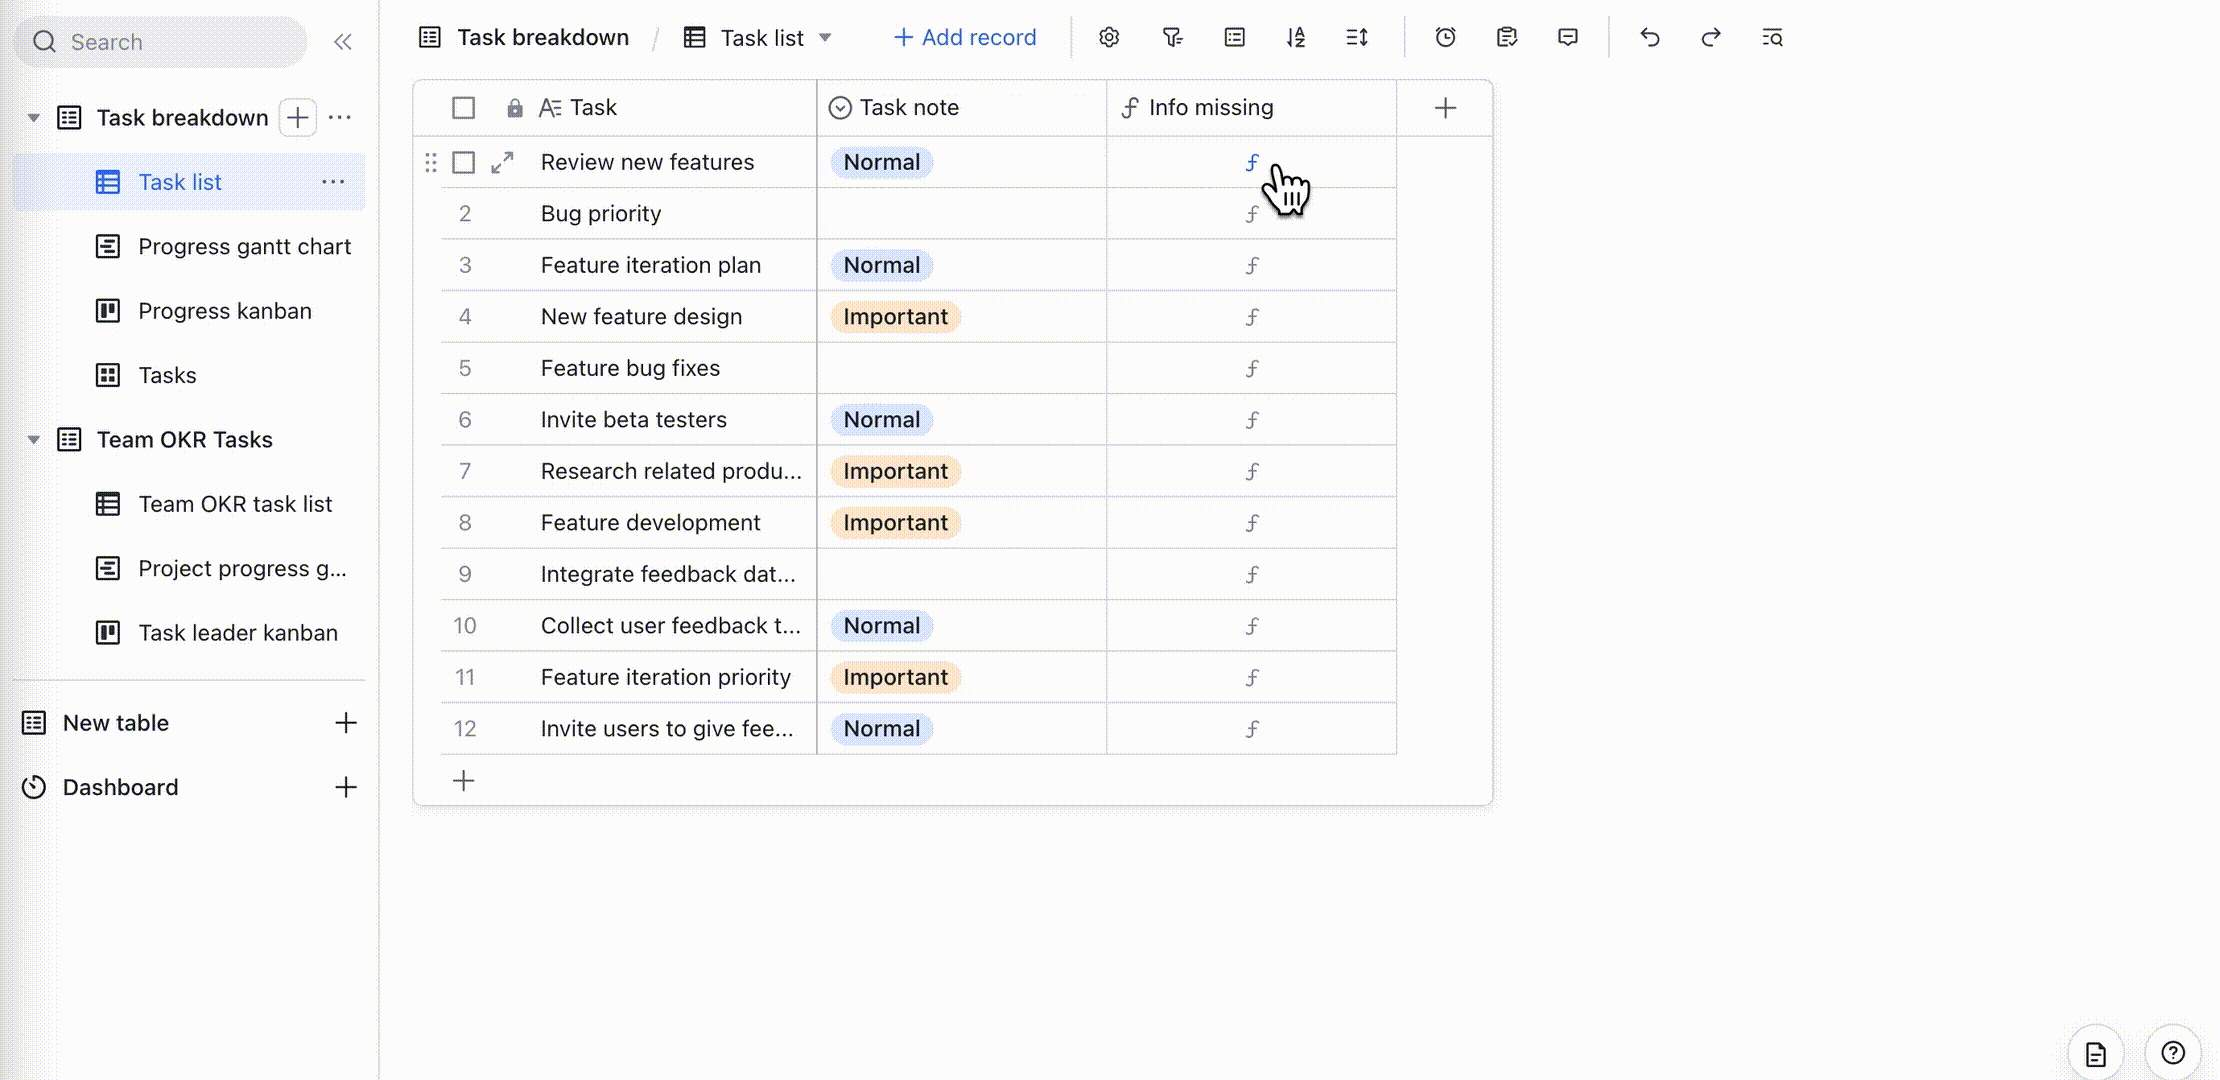This screenshot has height=1080, width=2220.
Task: Collapse the Team OKR Tasks group
Action: click(34, 440)
